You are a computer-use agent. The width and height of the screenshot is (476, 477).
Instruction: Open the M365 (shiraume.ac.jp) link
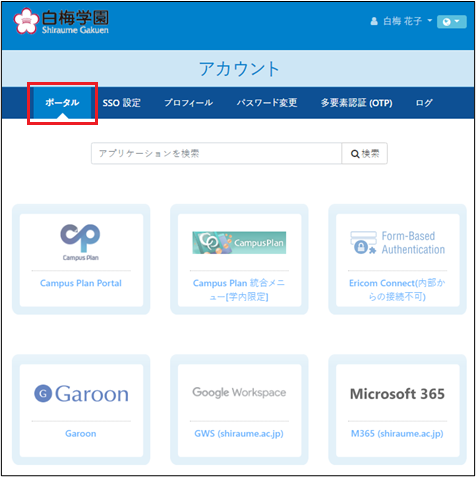[397, 434]
